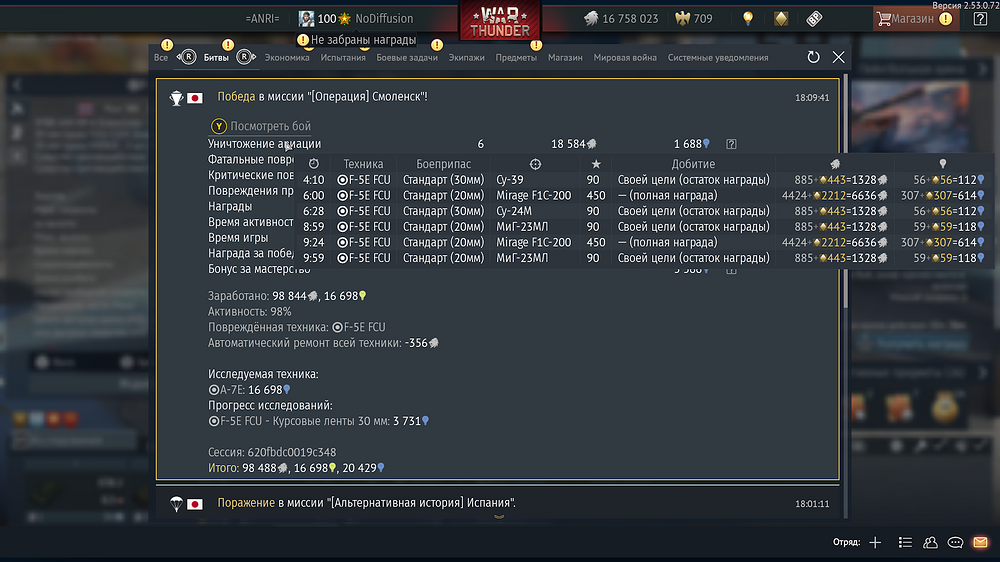Open the orange mail envelope icon
The width and height of the screenshot is (1000, 562).
(980, 542)
